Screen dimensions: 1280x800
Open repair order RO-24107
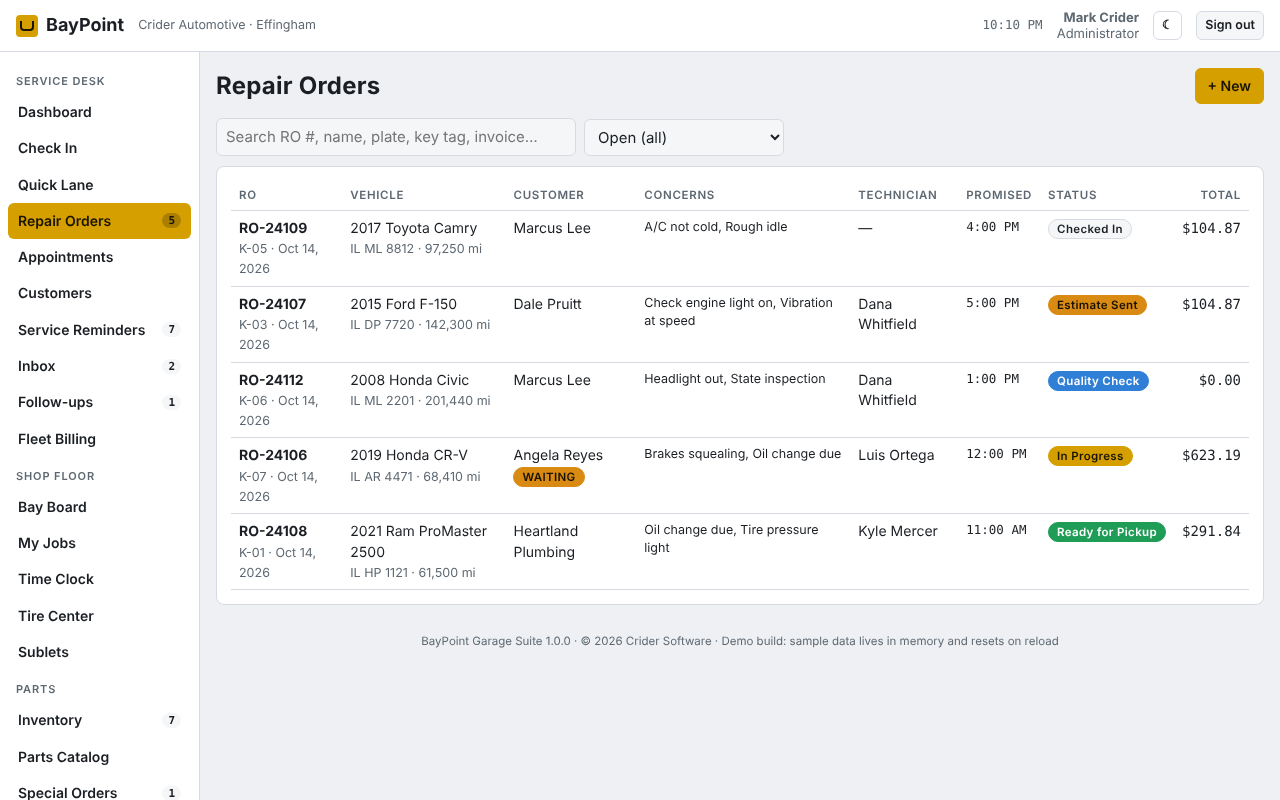[272, 304]
